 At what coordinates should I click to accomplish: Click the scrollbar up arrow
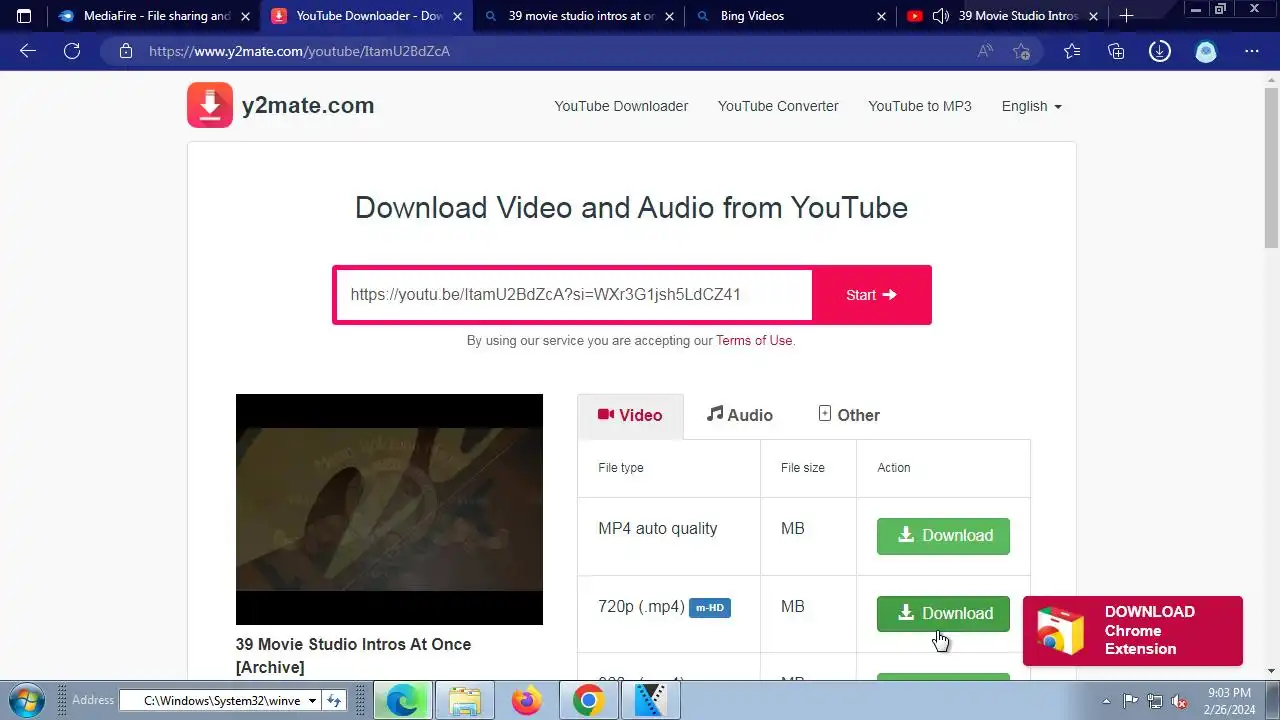[x=1271, y=79]
